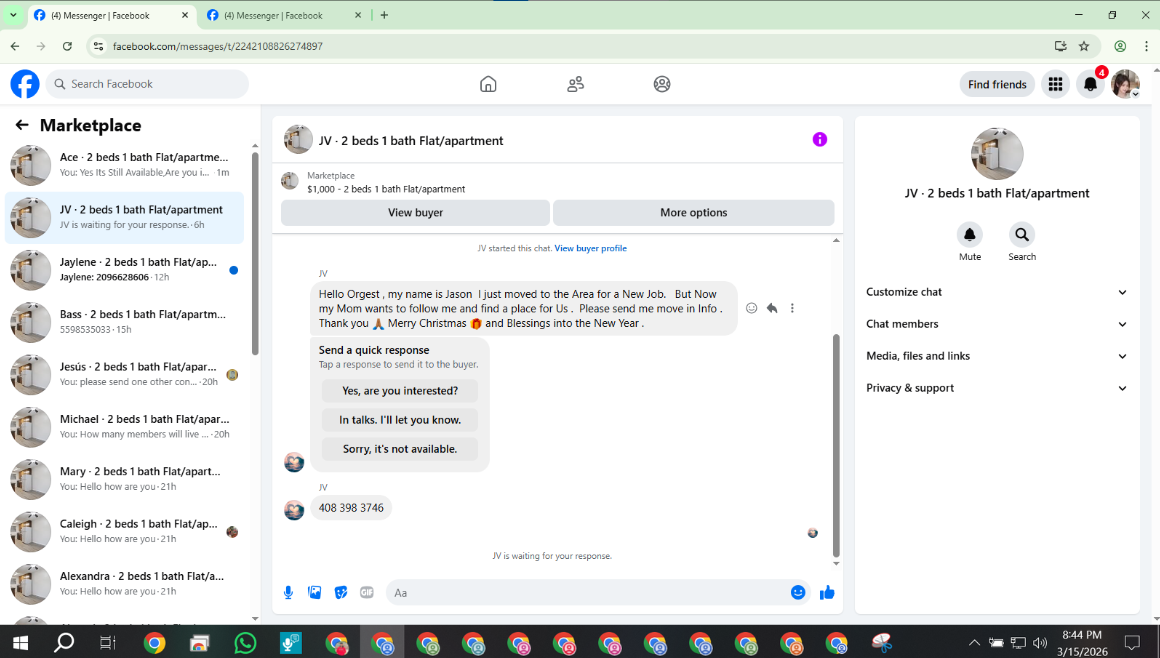Go back using the Marketplace back arrow
The width and height of the screenshot is (1160, 658).
click(22, 125)
